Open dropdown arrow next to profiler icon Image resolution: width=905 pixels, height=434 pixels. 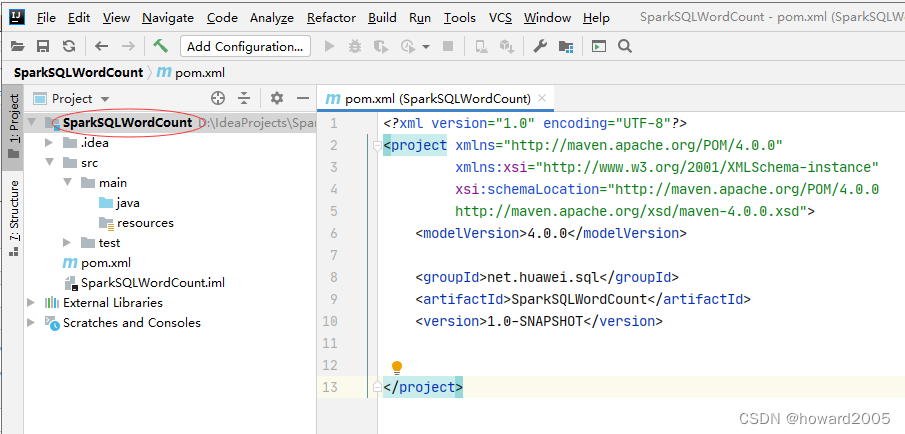426,47
